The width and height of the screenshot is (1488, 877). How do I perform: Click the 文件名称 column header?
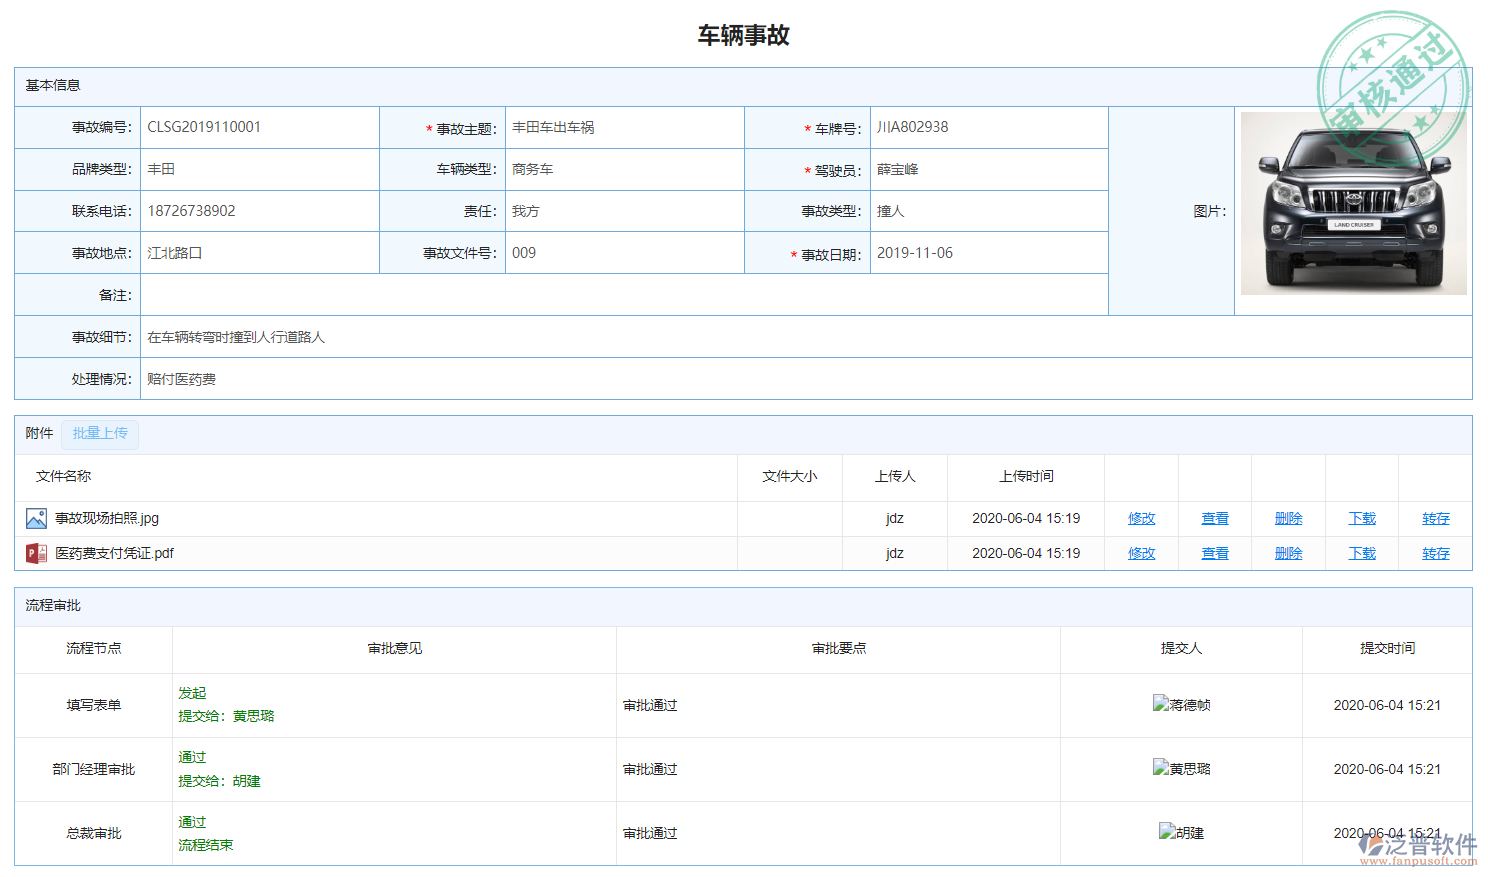(64, 476)
